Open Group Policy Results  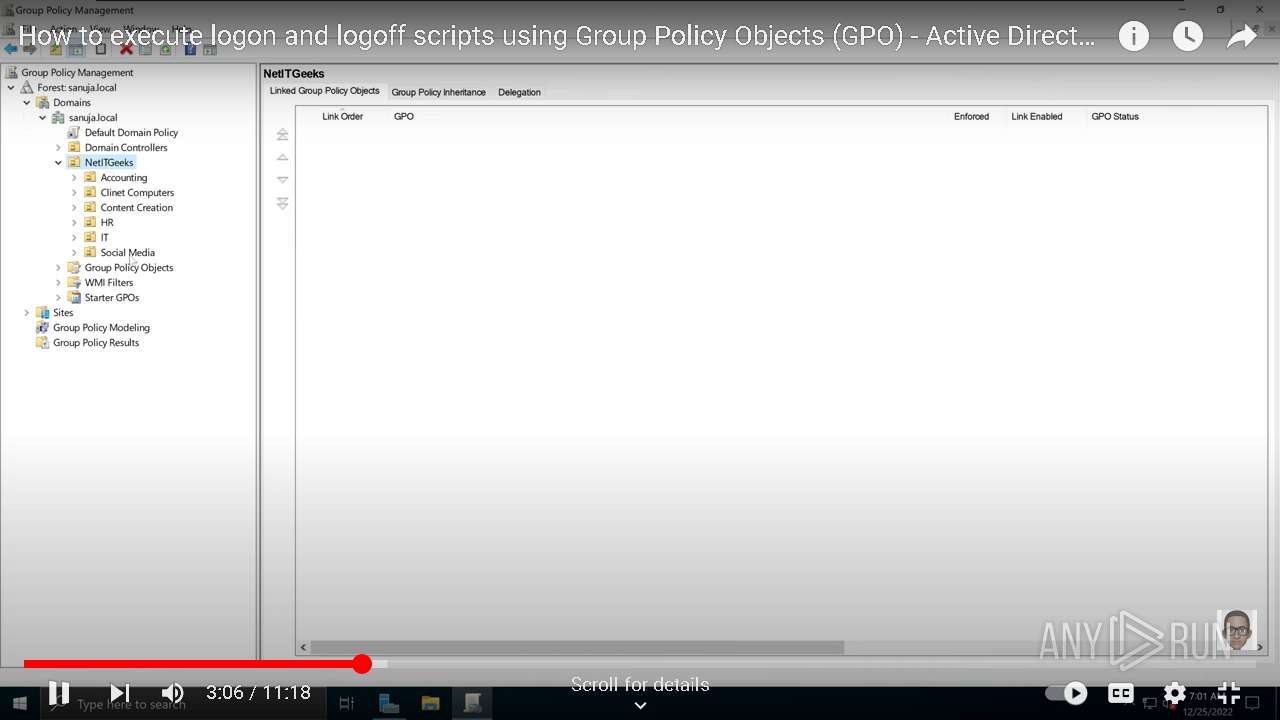tap(96, 343)
